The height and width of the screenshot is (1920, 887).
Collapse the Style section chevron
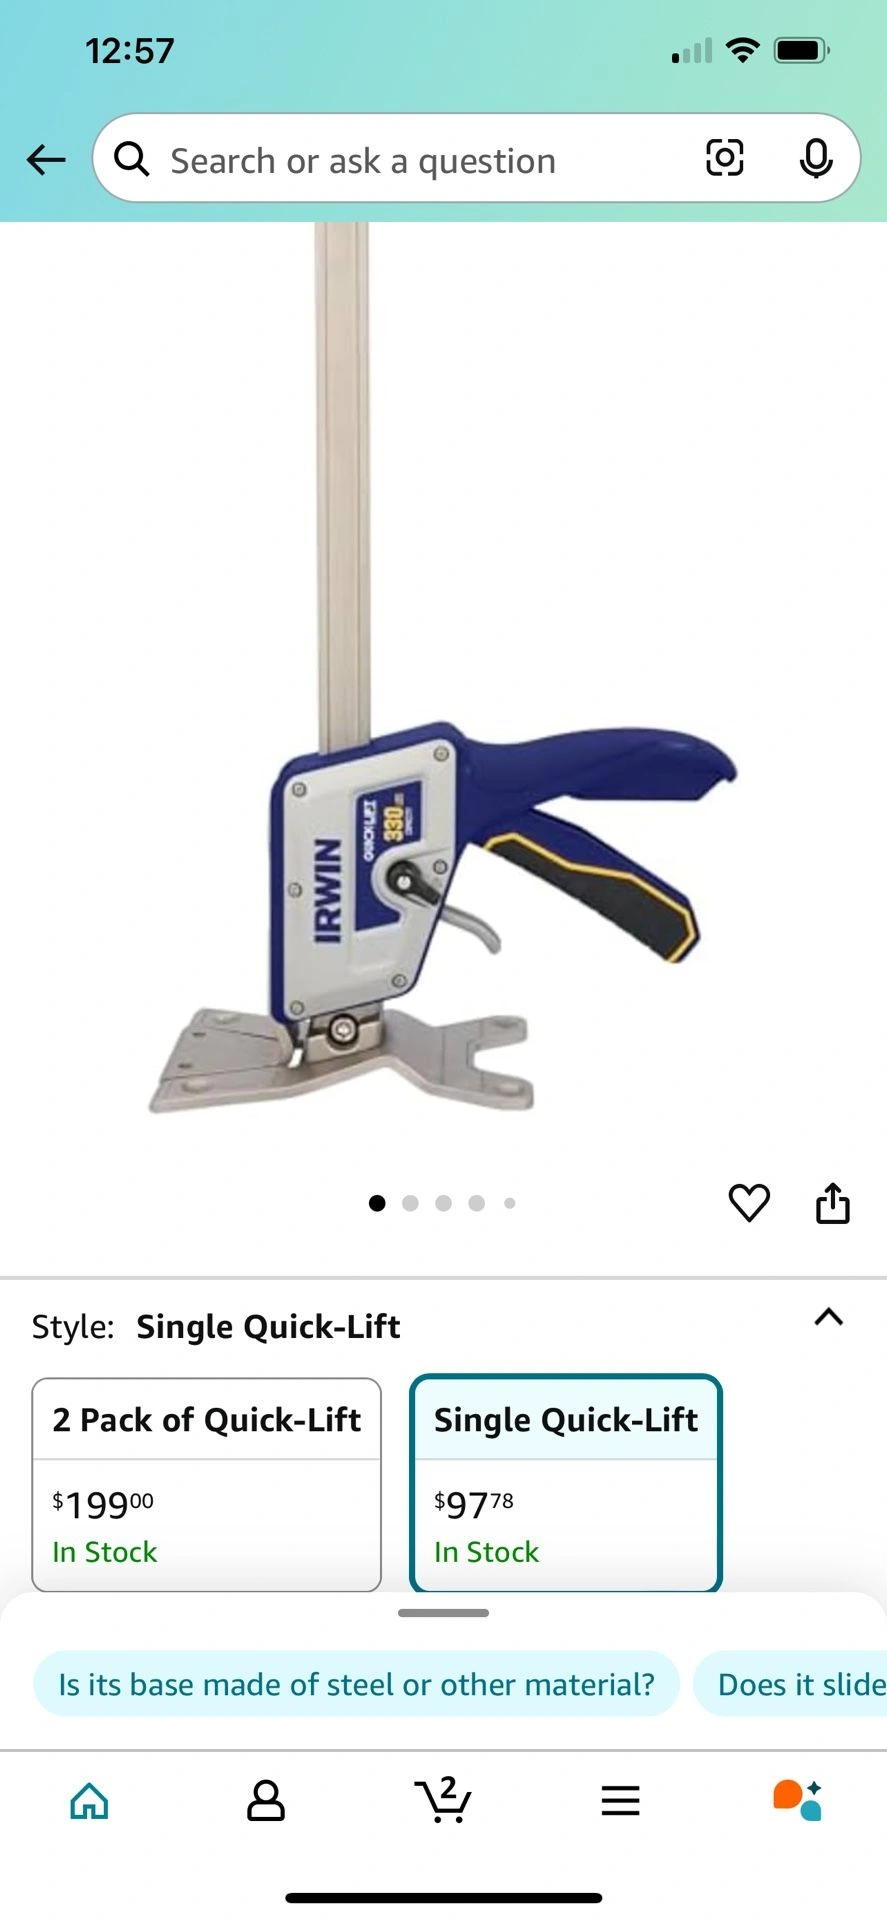829,1317
